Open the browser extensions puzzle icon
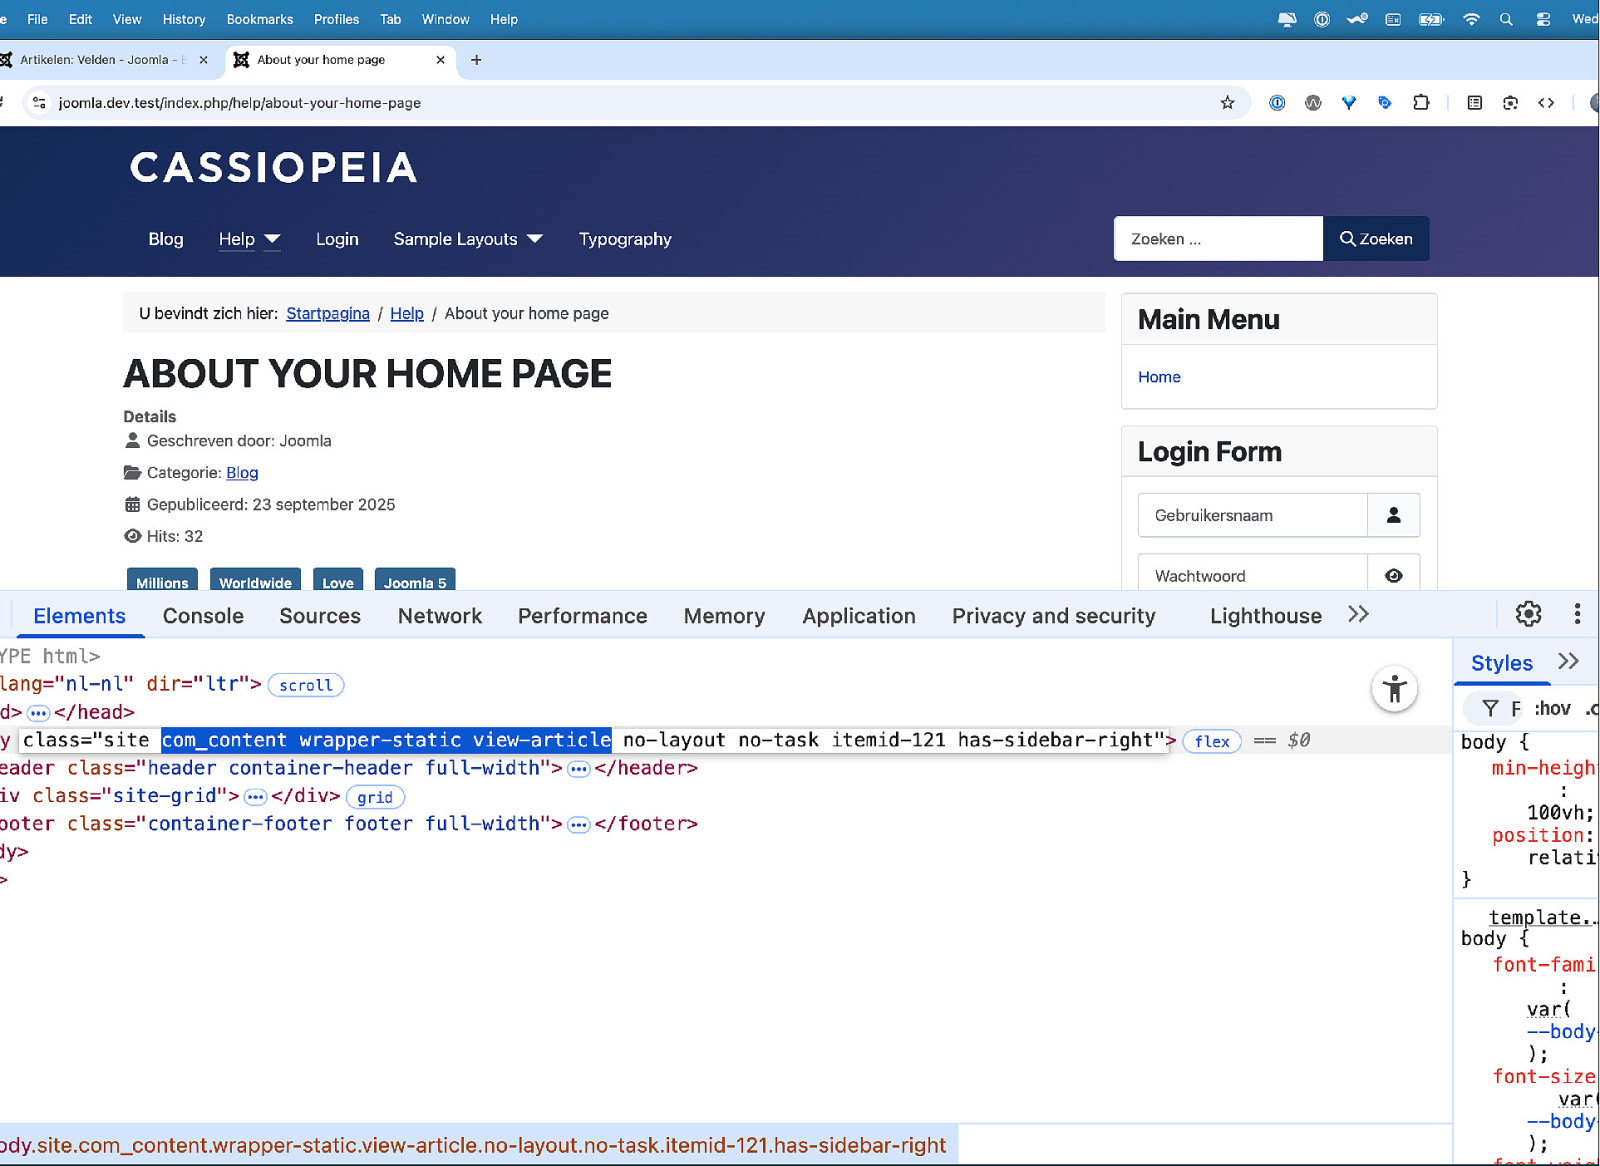Image resolution: width=1600 pixels, height=1166 pixels. (1421, 103)
